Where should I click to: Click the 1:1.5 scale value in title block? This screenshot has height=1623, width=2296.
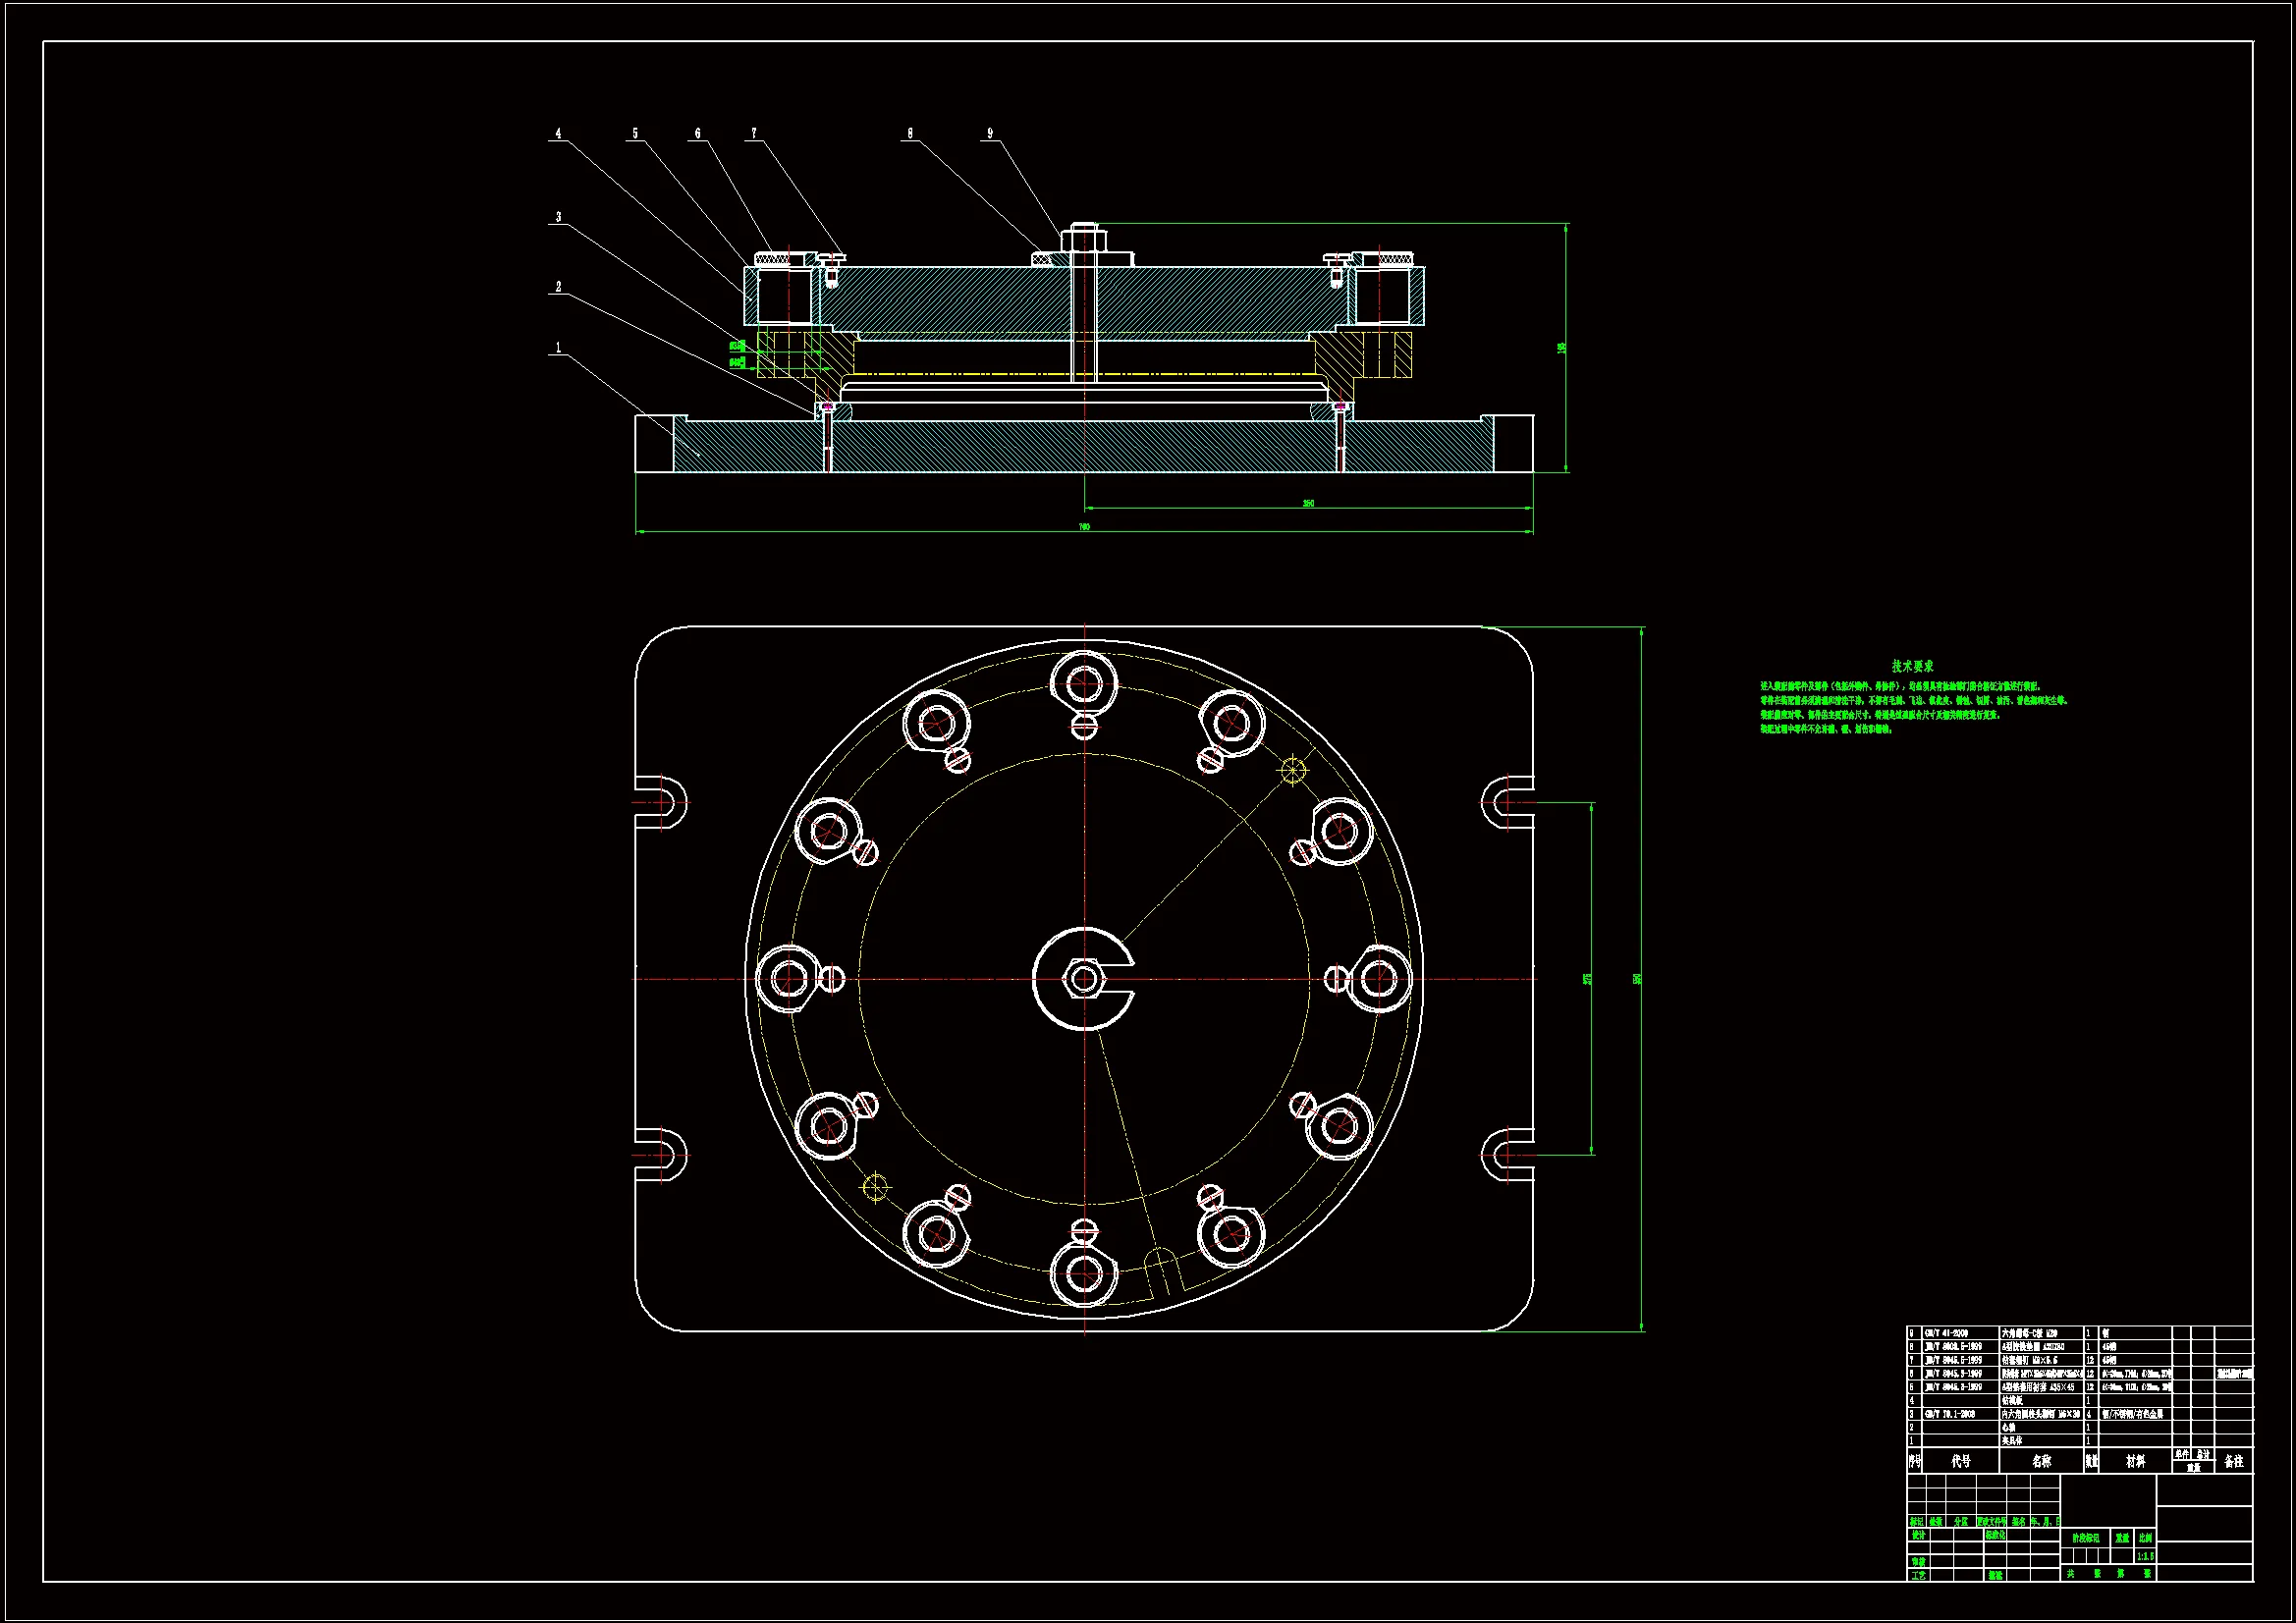coord(2145,1556)
